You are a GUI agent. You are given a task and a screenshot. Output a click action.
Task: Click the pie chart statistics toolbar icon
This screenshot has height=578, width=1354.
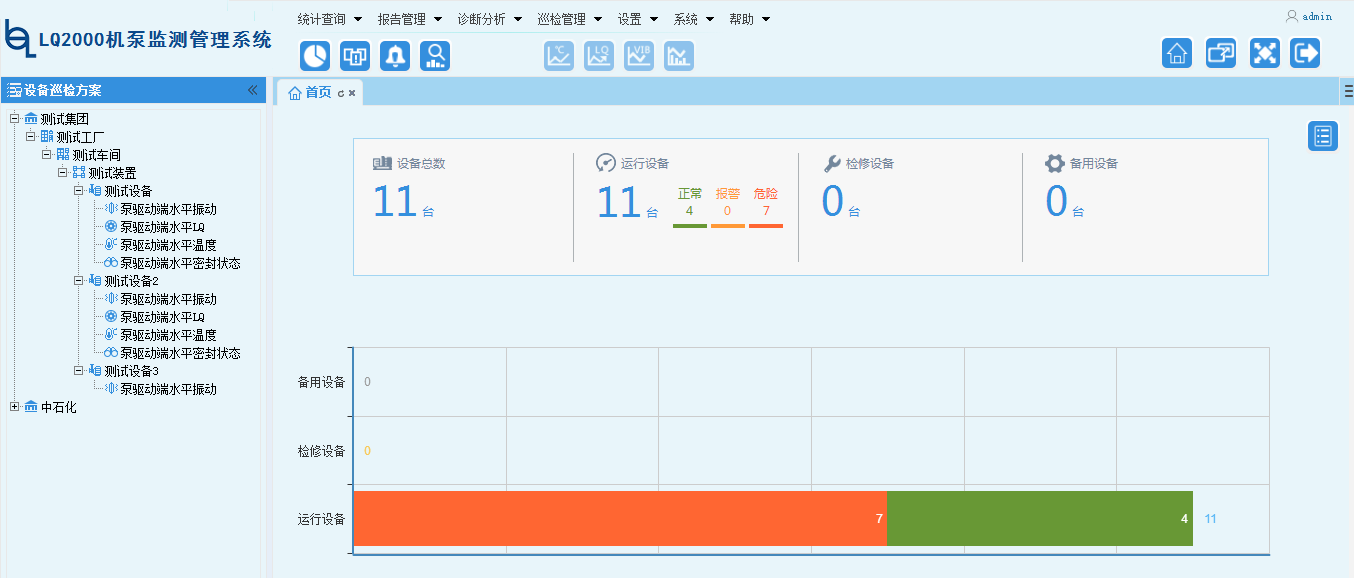click(x=315, y=56)
